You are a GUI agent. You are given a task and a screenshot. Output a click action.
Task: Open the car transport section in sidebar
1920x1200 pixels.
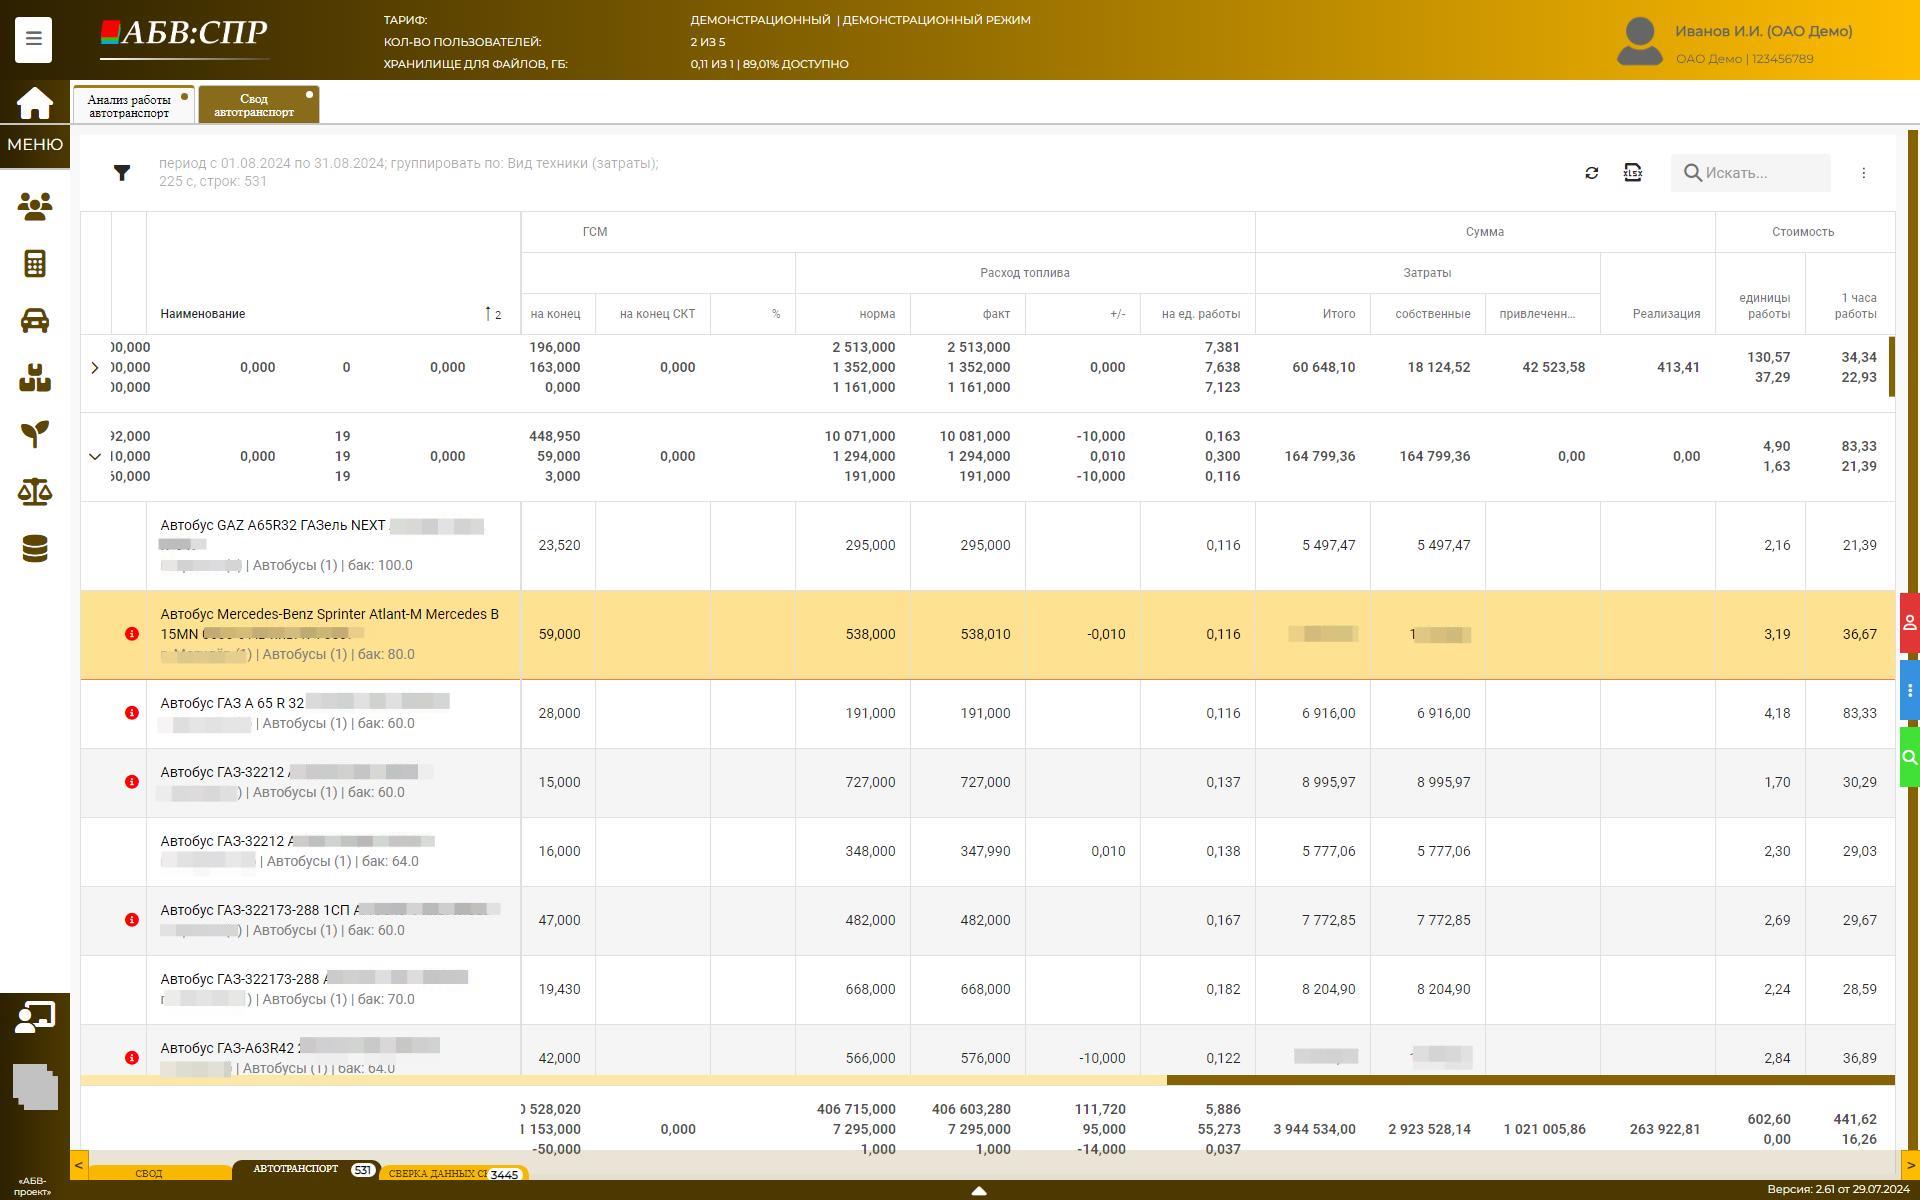click(x=35, y=321)
